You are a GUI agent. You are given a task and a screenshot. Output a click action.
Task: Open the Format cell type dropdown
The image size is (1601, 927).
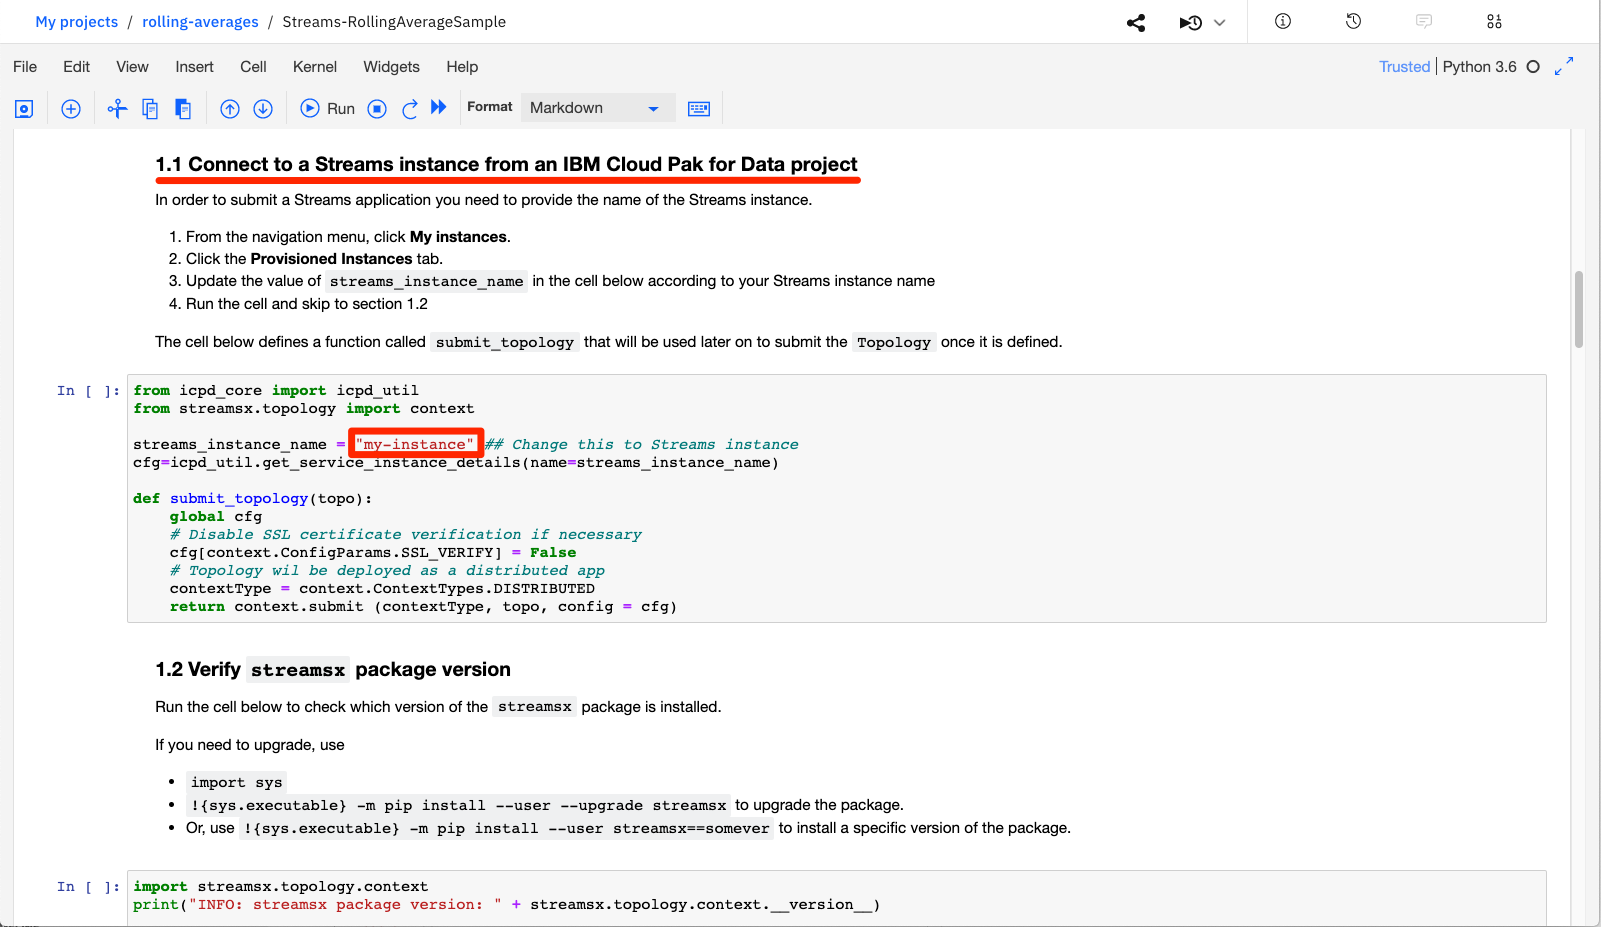click(x=597, y=108)
